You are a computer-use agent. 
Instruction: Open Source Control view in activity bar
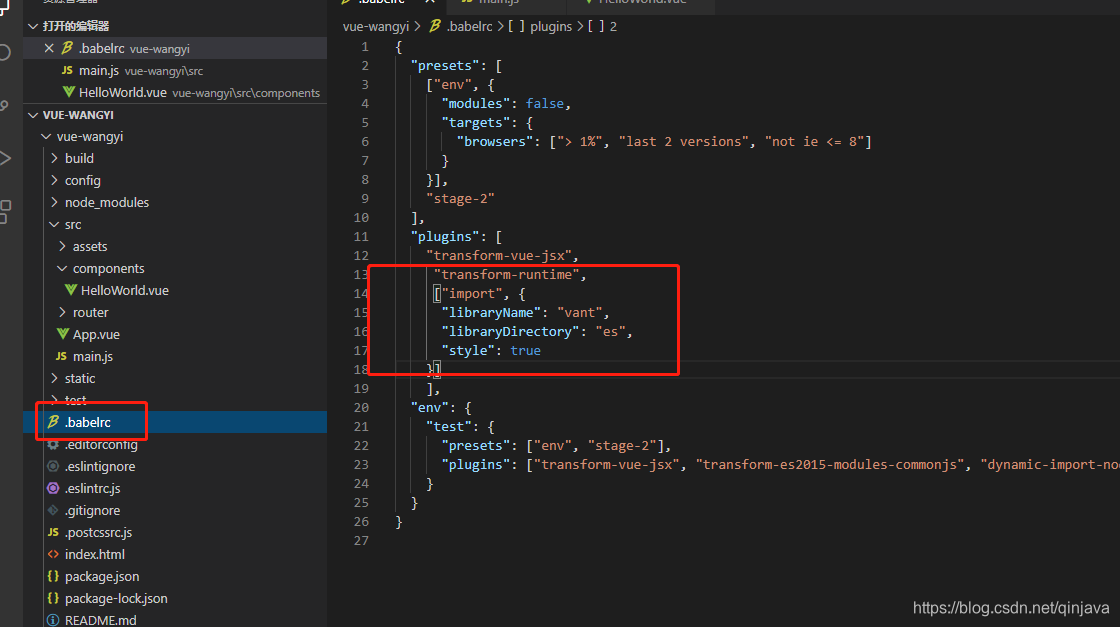click(x=4, y=106)
